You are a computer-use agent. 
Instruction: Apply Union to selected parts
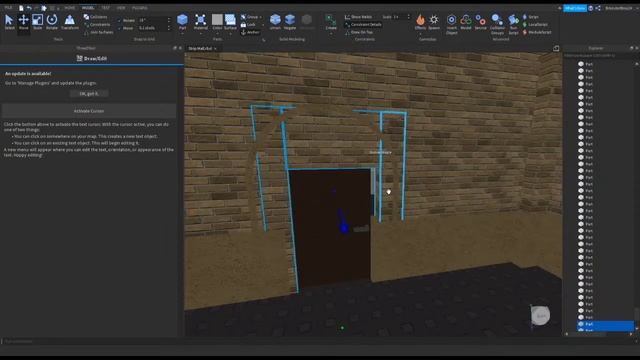pos(275,22)
